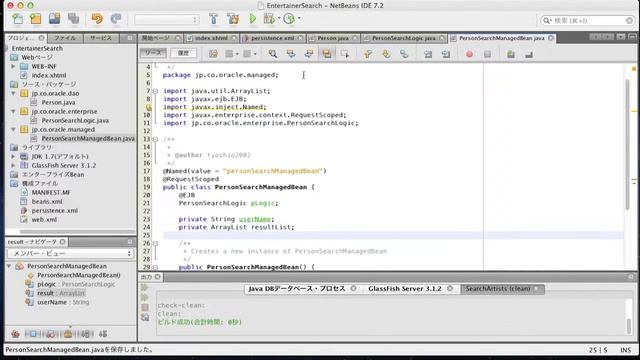Click Find Previous Occurrence icon
The width and height of the screenshot is (640, 360).
[x=291, y=54]
